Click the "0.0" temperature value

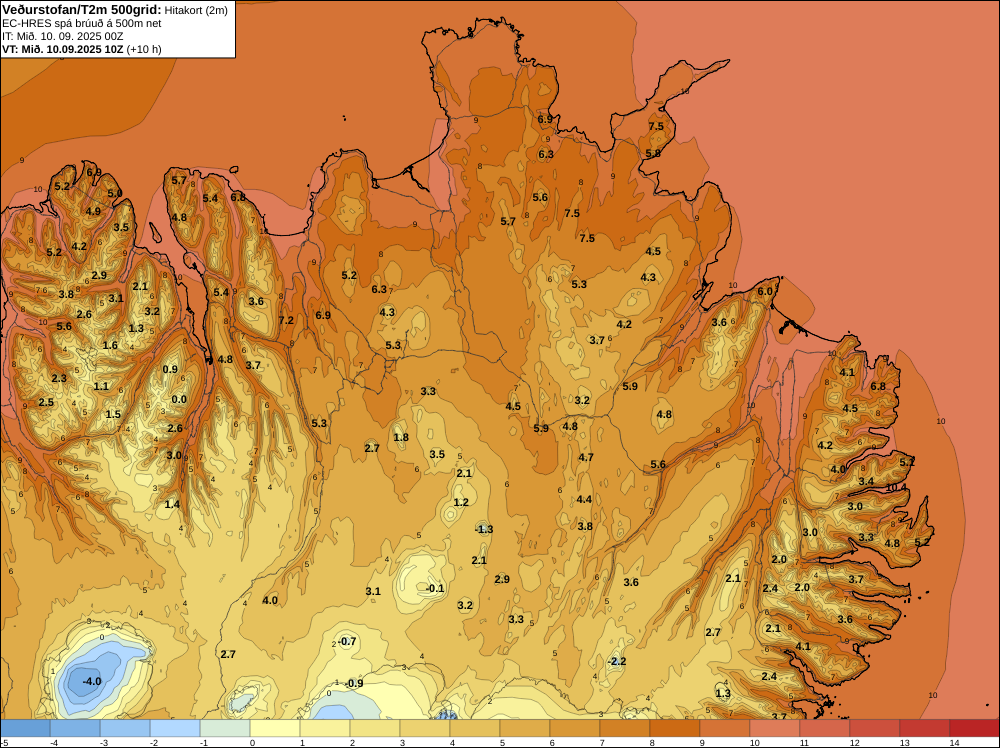pos(179,400)
